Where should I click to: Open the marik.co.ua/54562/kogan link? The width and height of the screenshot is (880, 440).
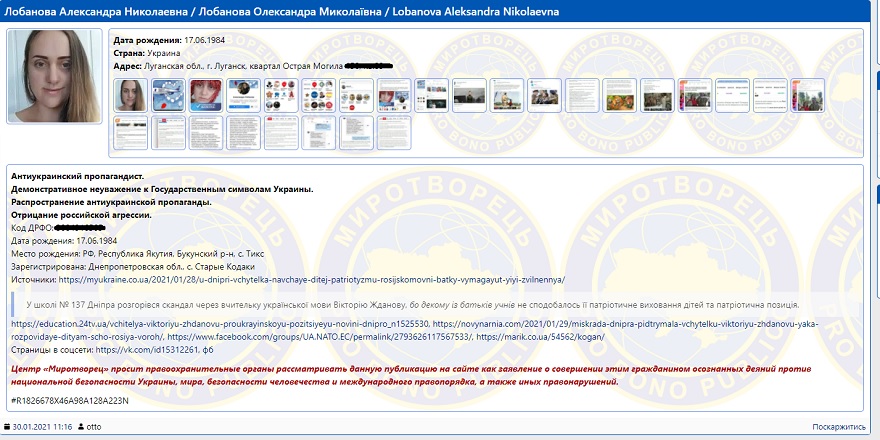click(x=540, y=337)
